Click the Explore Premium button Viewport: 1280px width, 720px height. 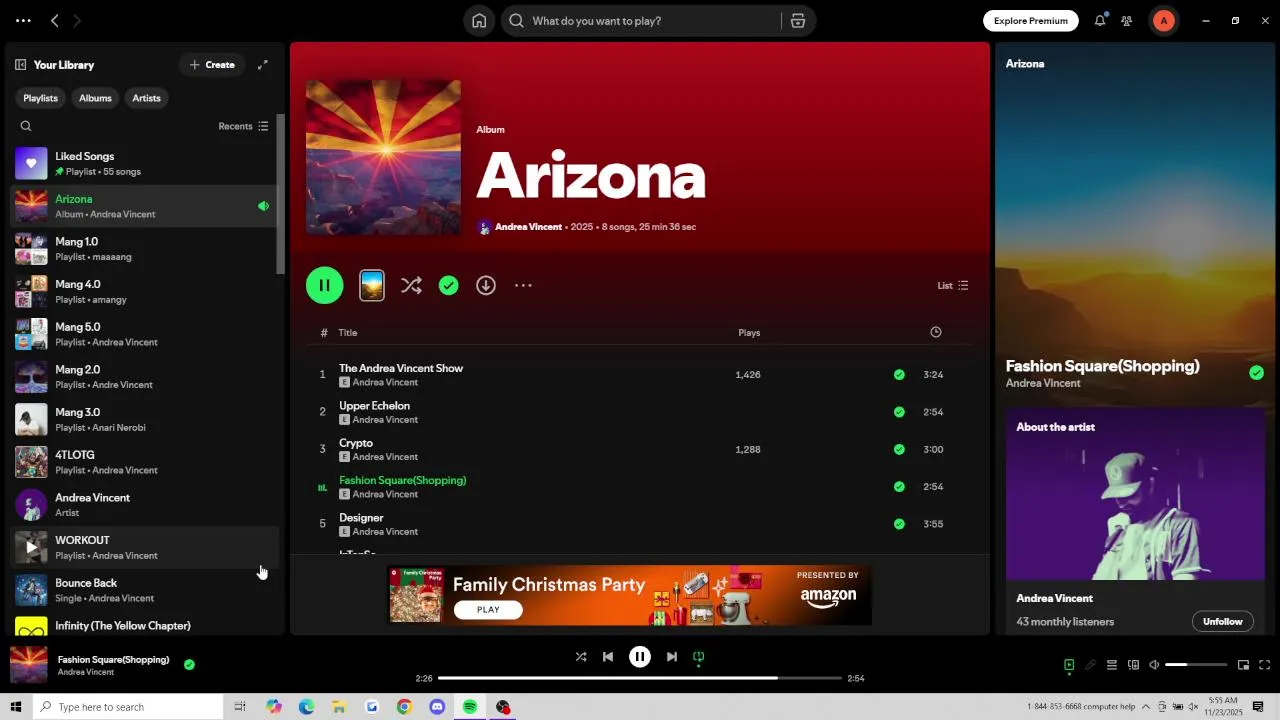[x=1031, y=21]
